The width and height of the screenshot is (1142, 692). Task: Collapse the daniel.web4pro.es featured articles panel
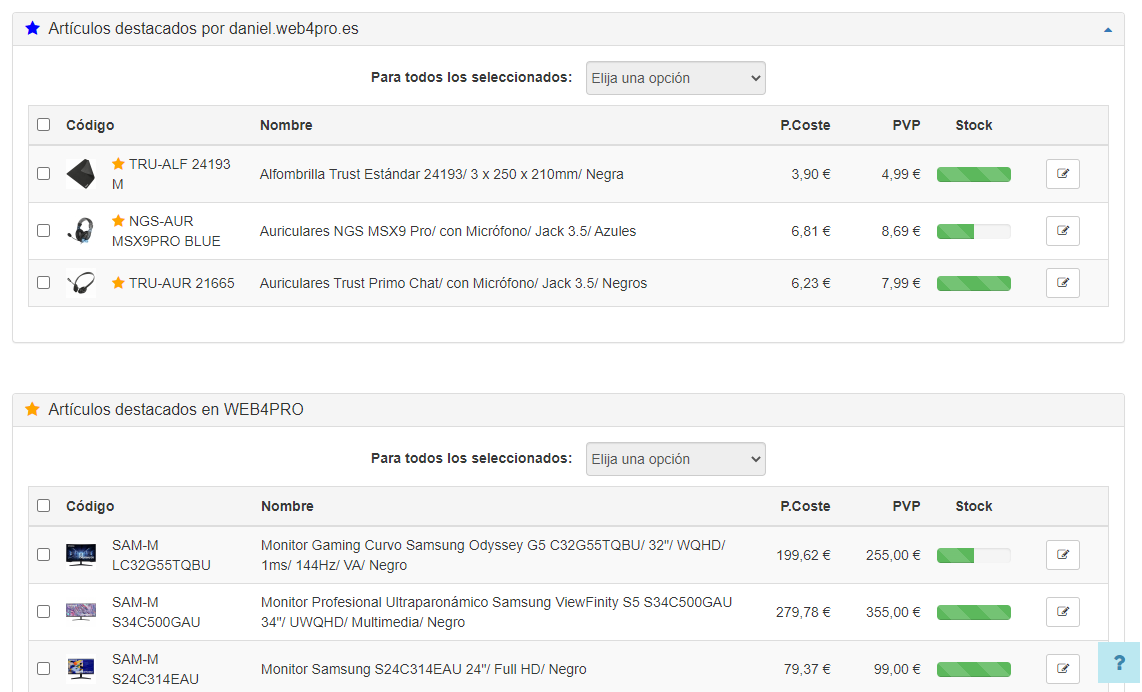click(1107, 30)
